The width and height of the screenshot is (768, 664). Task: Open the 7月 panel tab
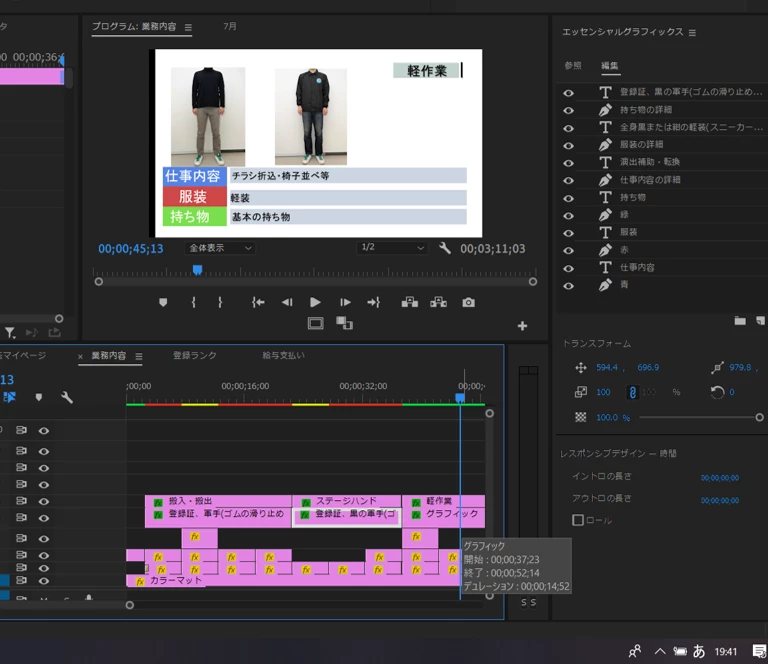pos(230,26)
